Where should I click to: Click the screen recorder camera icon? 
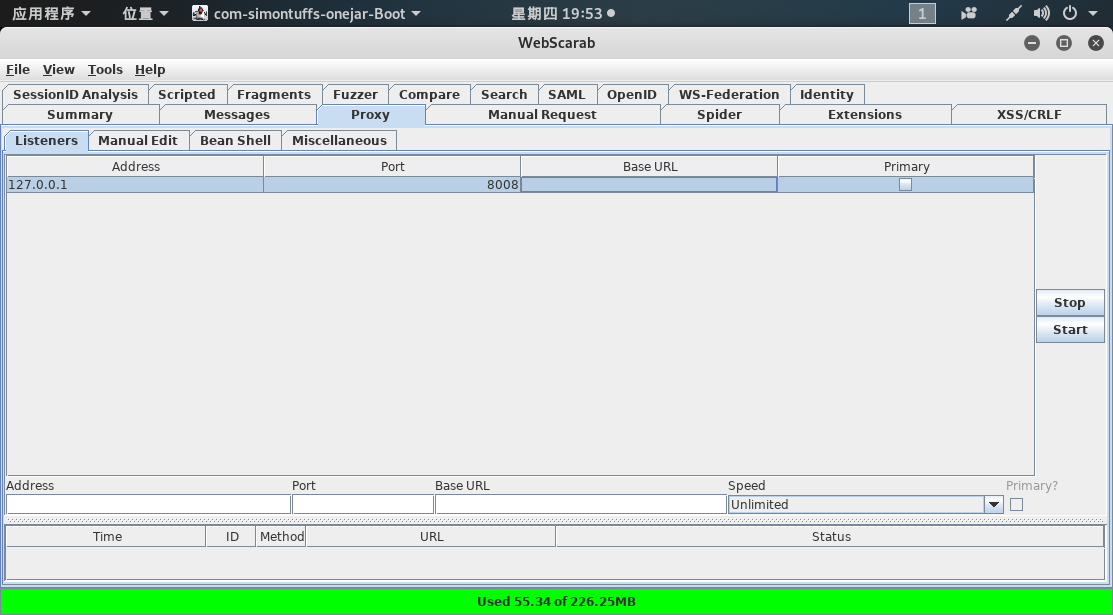click(x=969, y=13)
